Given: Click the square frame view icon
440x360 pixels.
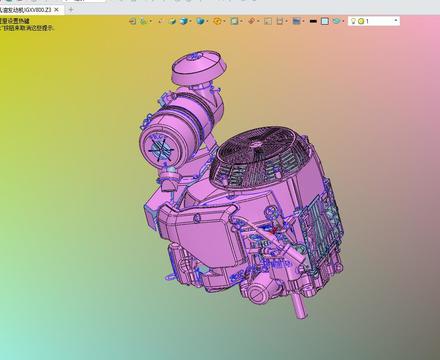Looking at the screenshot, I should (x=234, y=21).
